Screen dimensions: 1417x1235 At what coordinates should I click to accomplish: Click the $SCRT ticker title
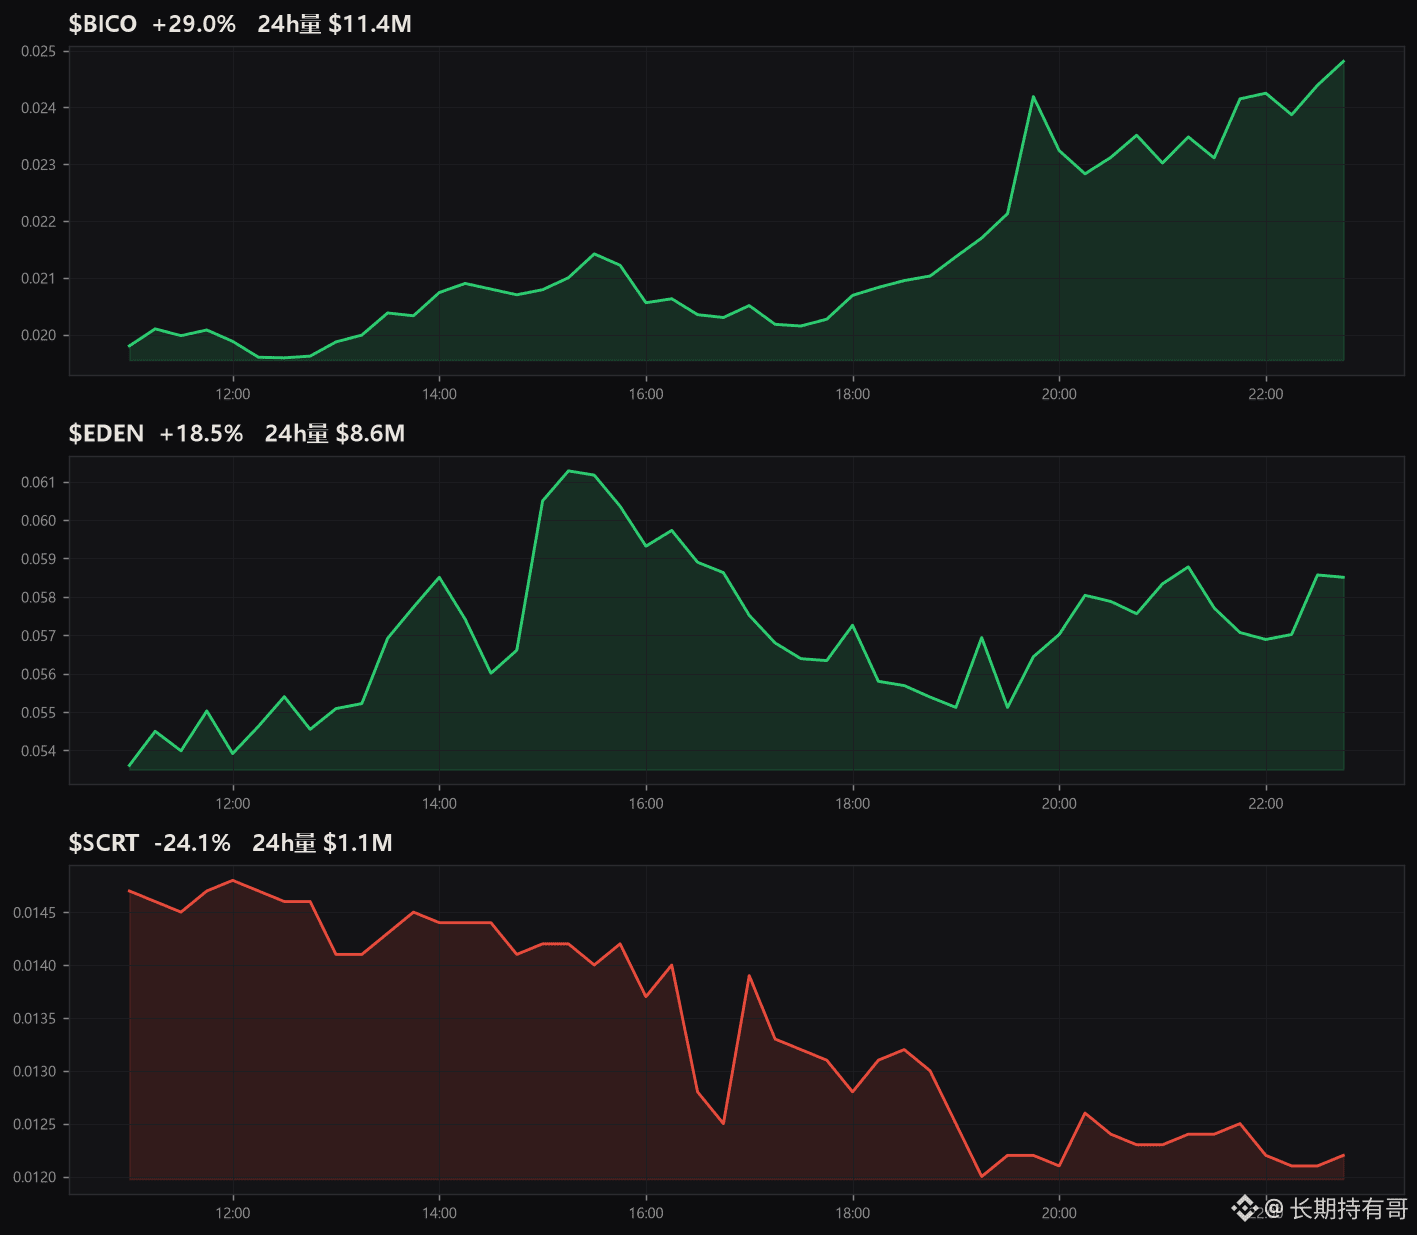point(104,843)
